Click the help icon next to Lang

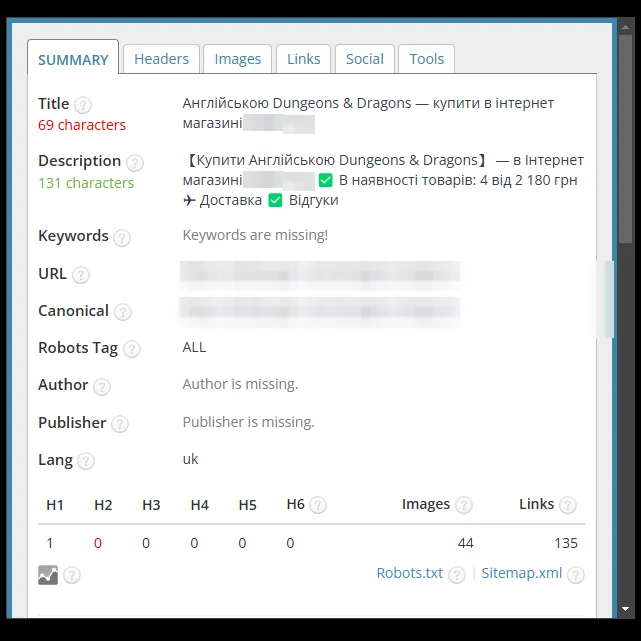[x=86, y=461]
